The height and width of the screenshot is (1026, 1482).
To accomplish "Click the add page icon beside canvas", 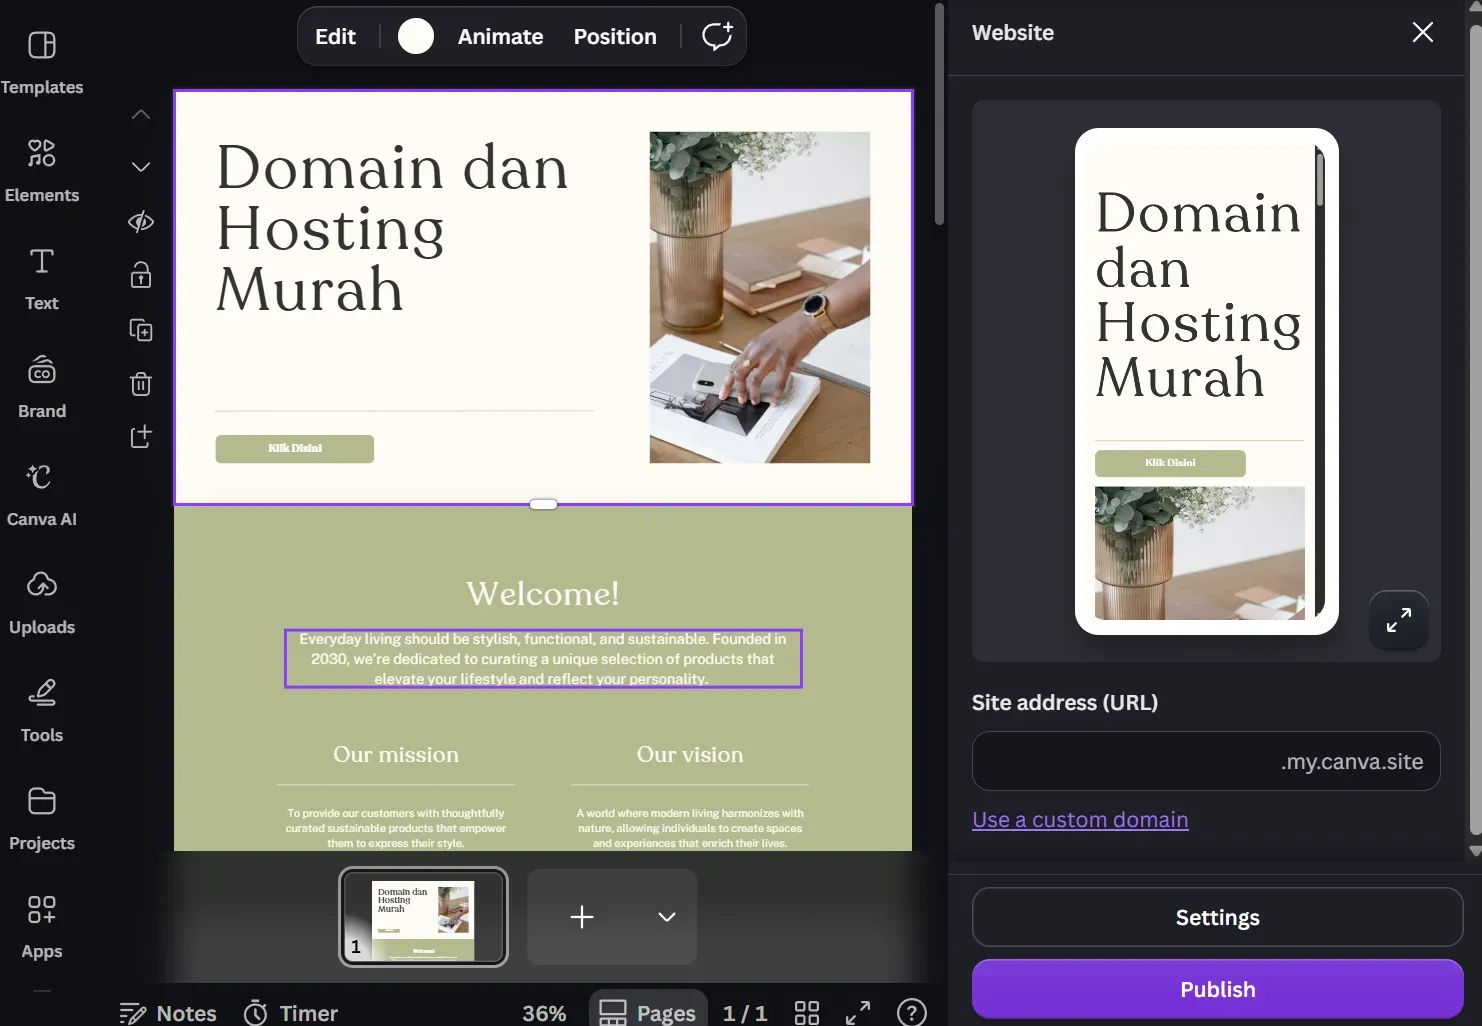I will pos(141,436).
